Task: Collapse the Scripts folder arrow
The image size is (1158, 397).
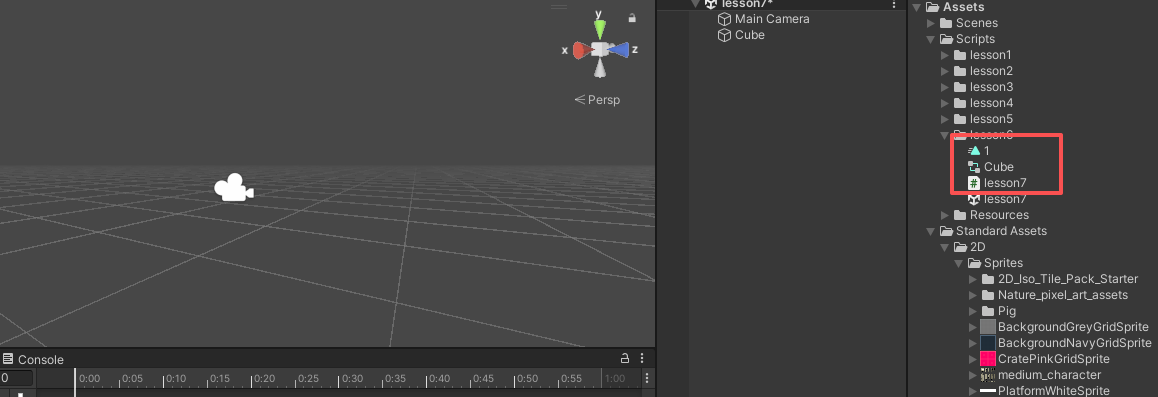Action: (931, 39)
